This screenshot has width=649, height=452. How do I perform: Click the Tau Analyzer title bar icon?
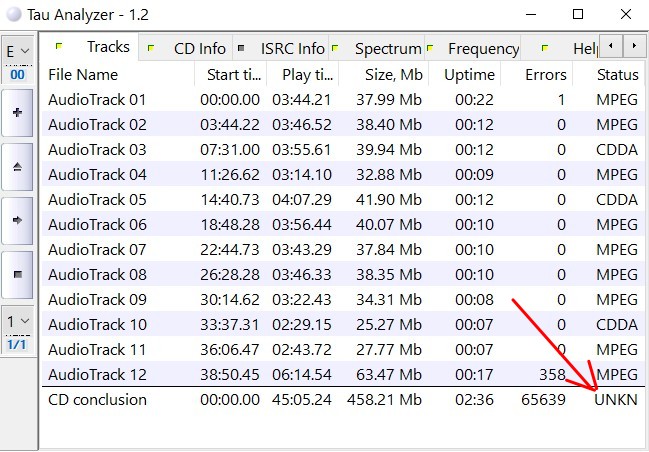14,15
